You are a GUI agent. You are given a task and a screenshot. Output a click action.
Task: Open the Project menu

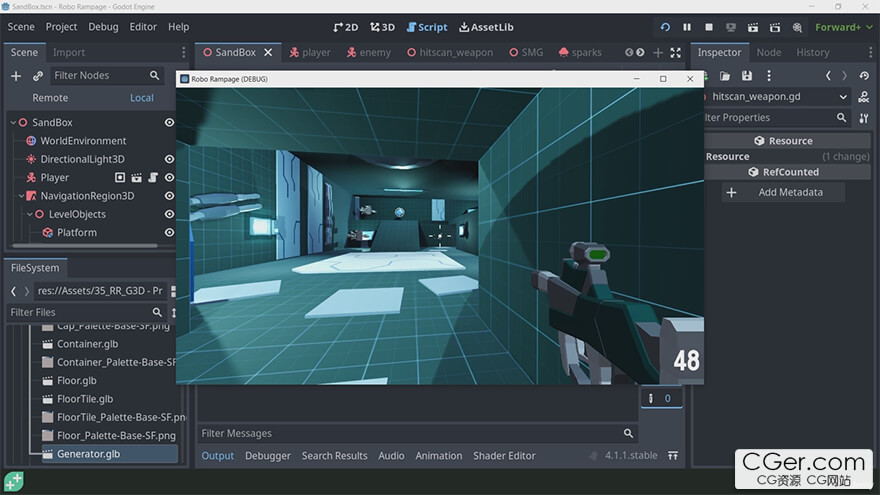[61, 27]
